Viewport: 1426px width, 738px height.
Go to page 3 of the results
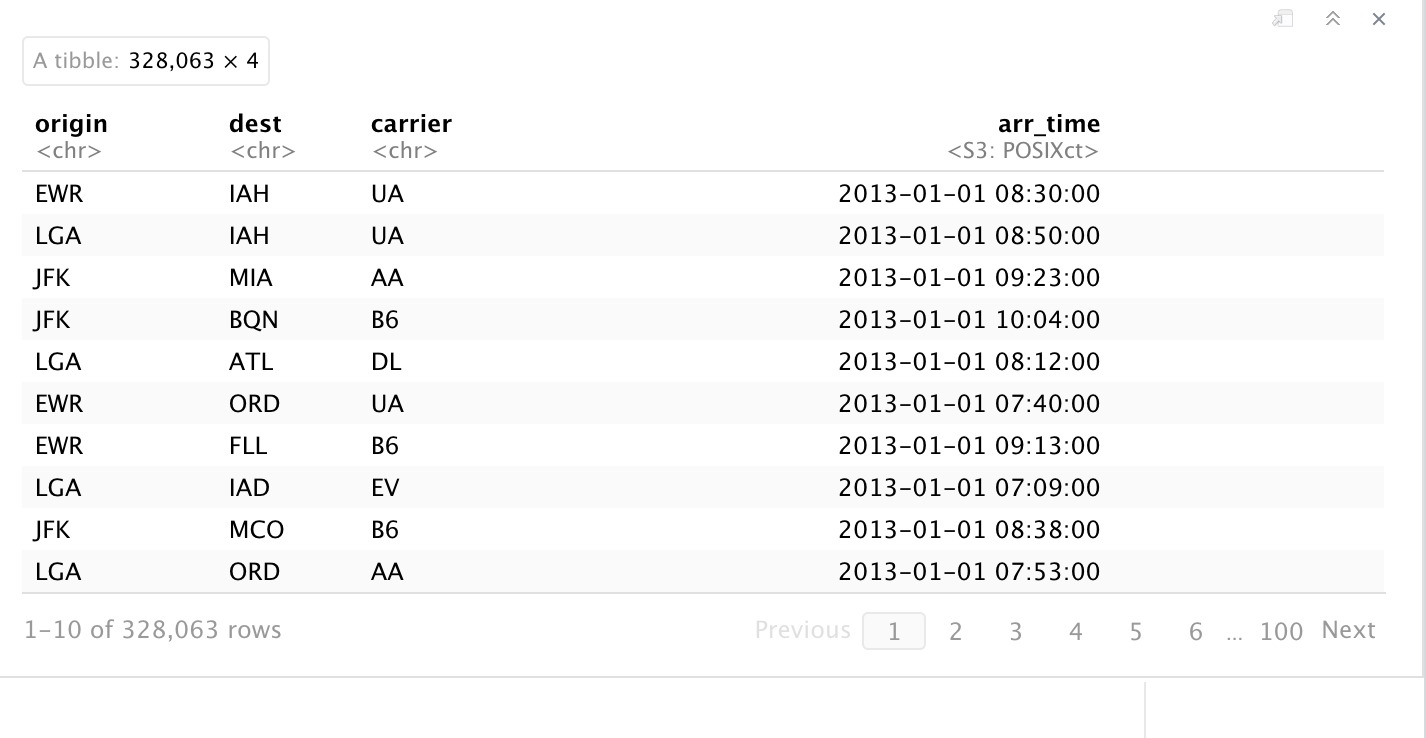pyautogui.click(x=1015, y=630)
